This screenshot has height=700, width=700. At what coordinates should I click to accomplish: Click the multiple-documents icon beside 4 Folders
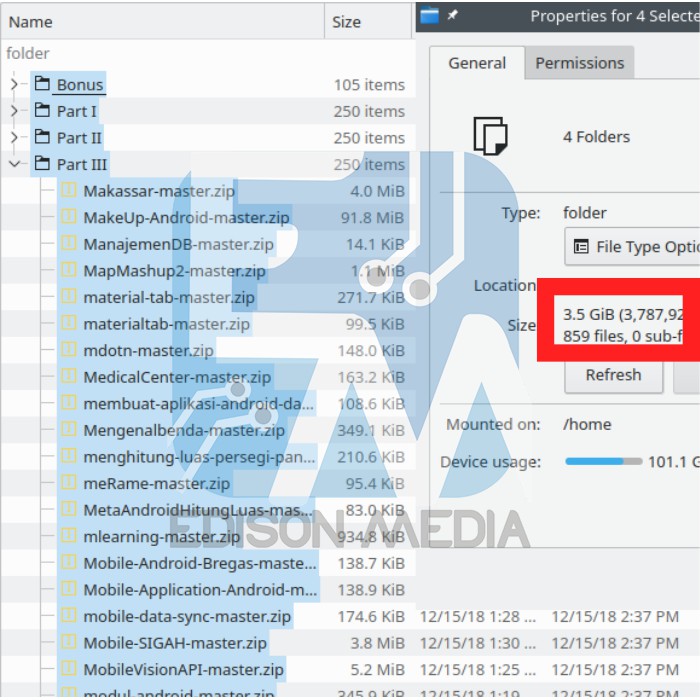click(x=490, y=136)
